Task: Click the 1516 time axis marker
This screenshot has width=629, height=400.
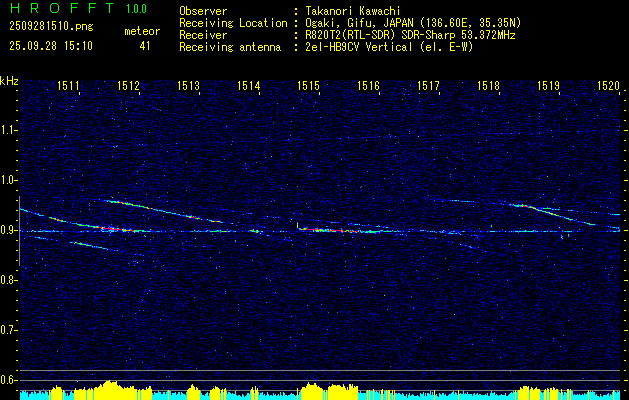Action: tap(368, 85)
